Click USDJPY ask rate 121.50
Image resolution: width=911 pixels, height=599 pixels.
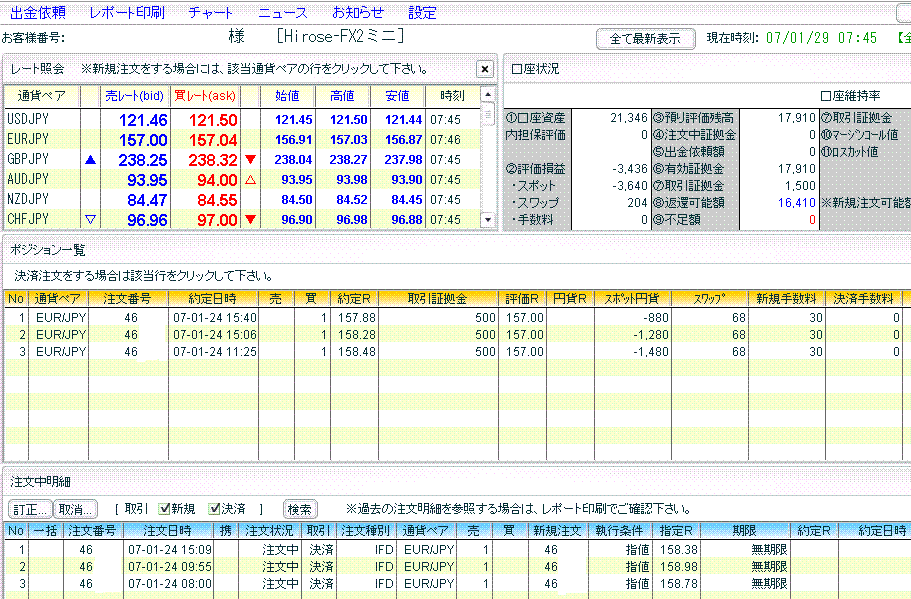point(213,120)
